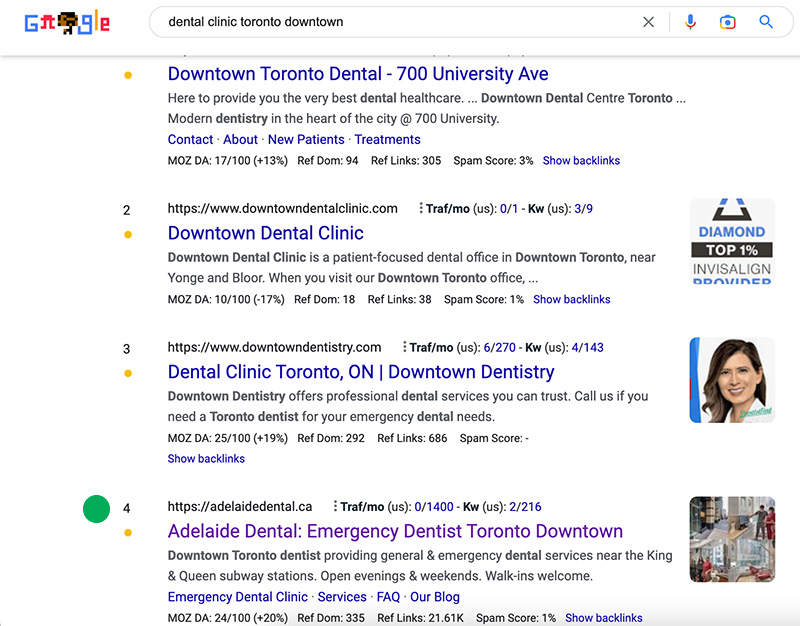Submit the search with the magnifier icon
The width and height of the screenshot is (800, 626).
tap(766, 21)
